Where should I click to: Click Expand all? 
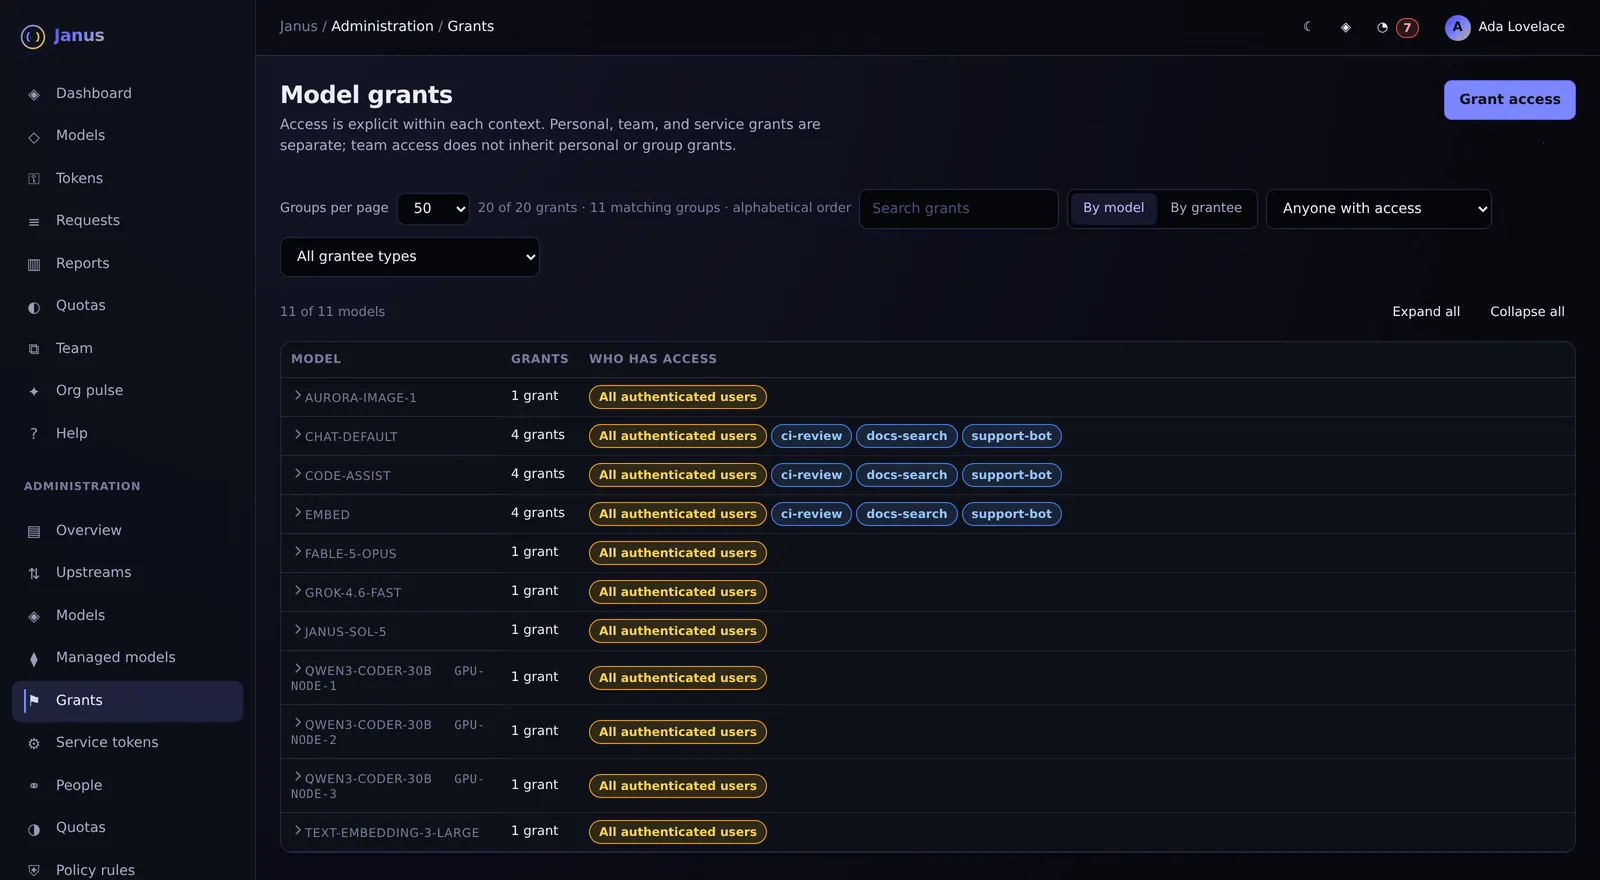point(1426,312)
